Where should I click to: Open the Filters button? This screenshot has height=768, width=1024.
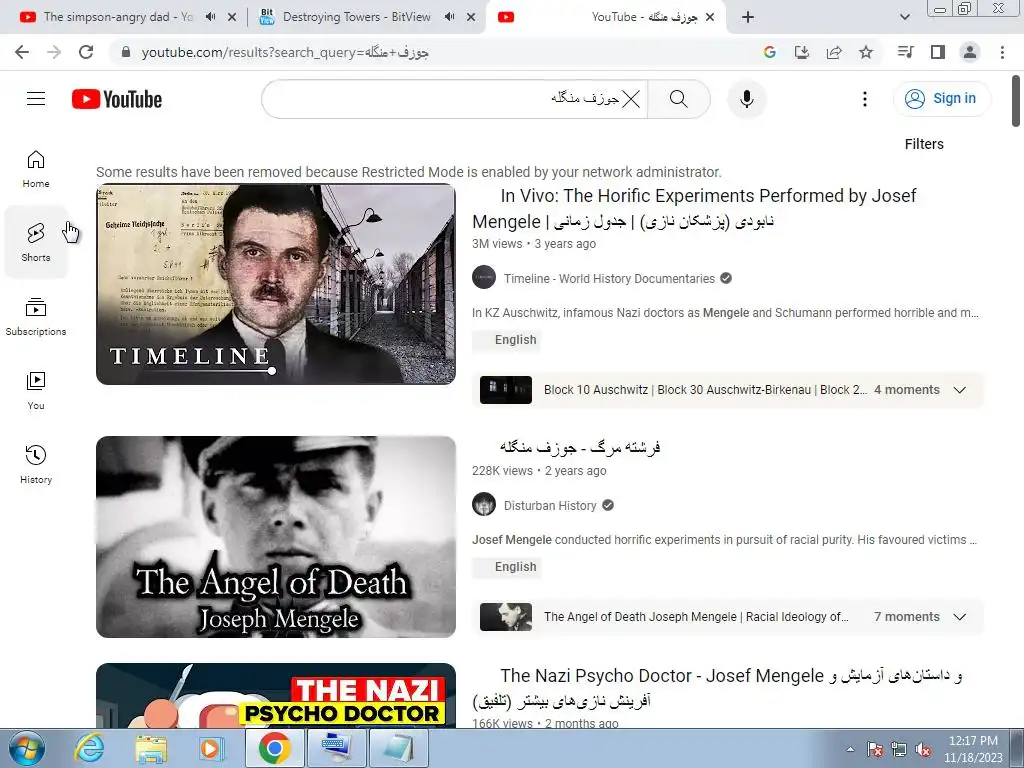924,144
